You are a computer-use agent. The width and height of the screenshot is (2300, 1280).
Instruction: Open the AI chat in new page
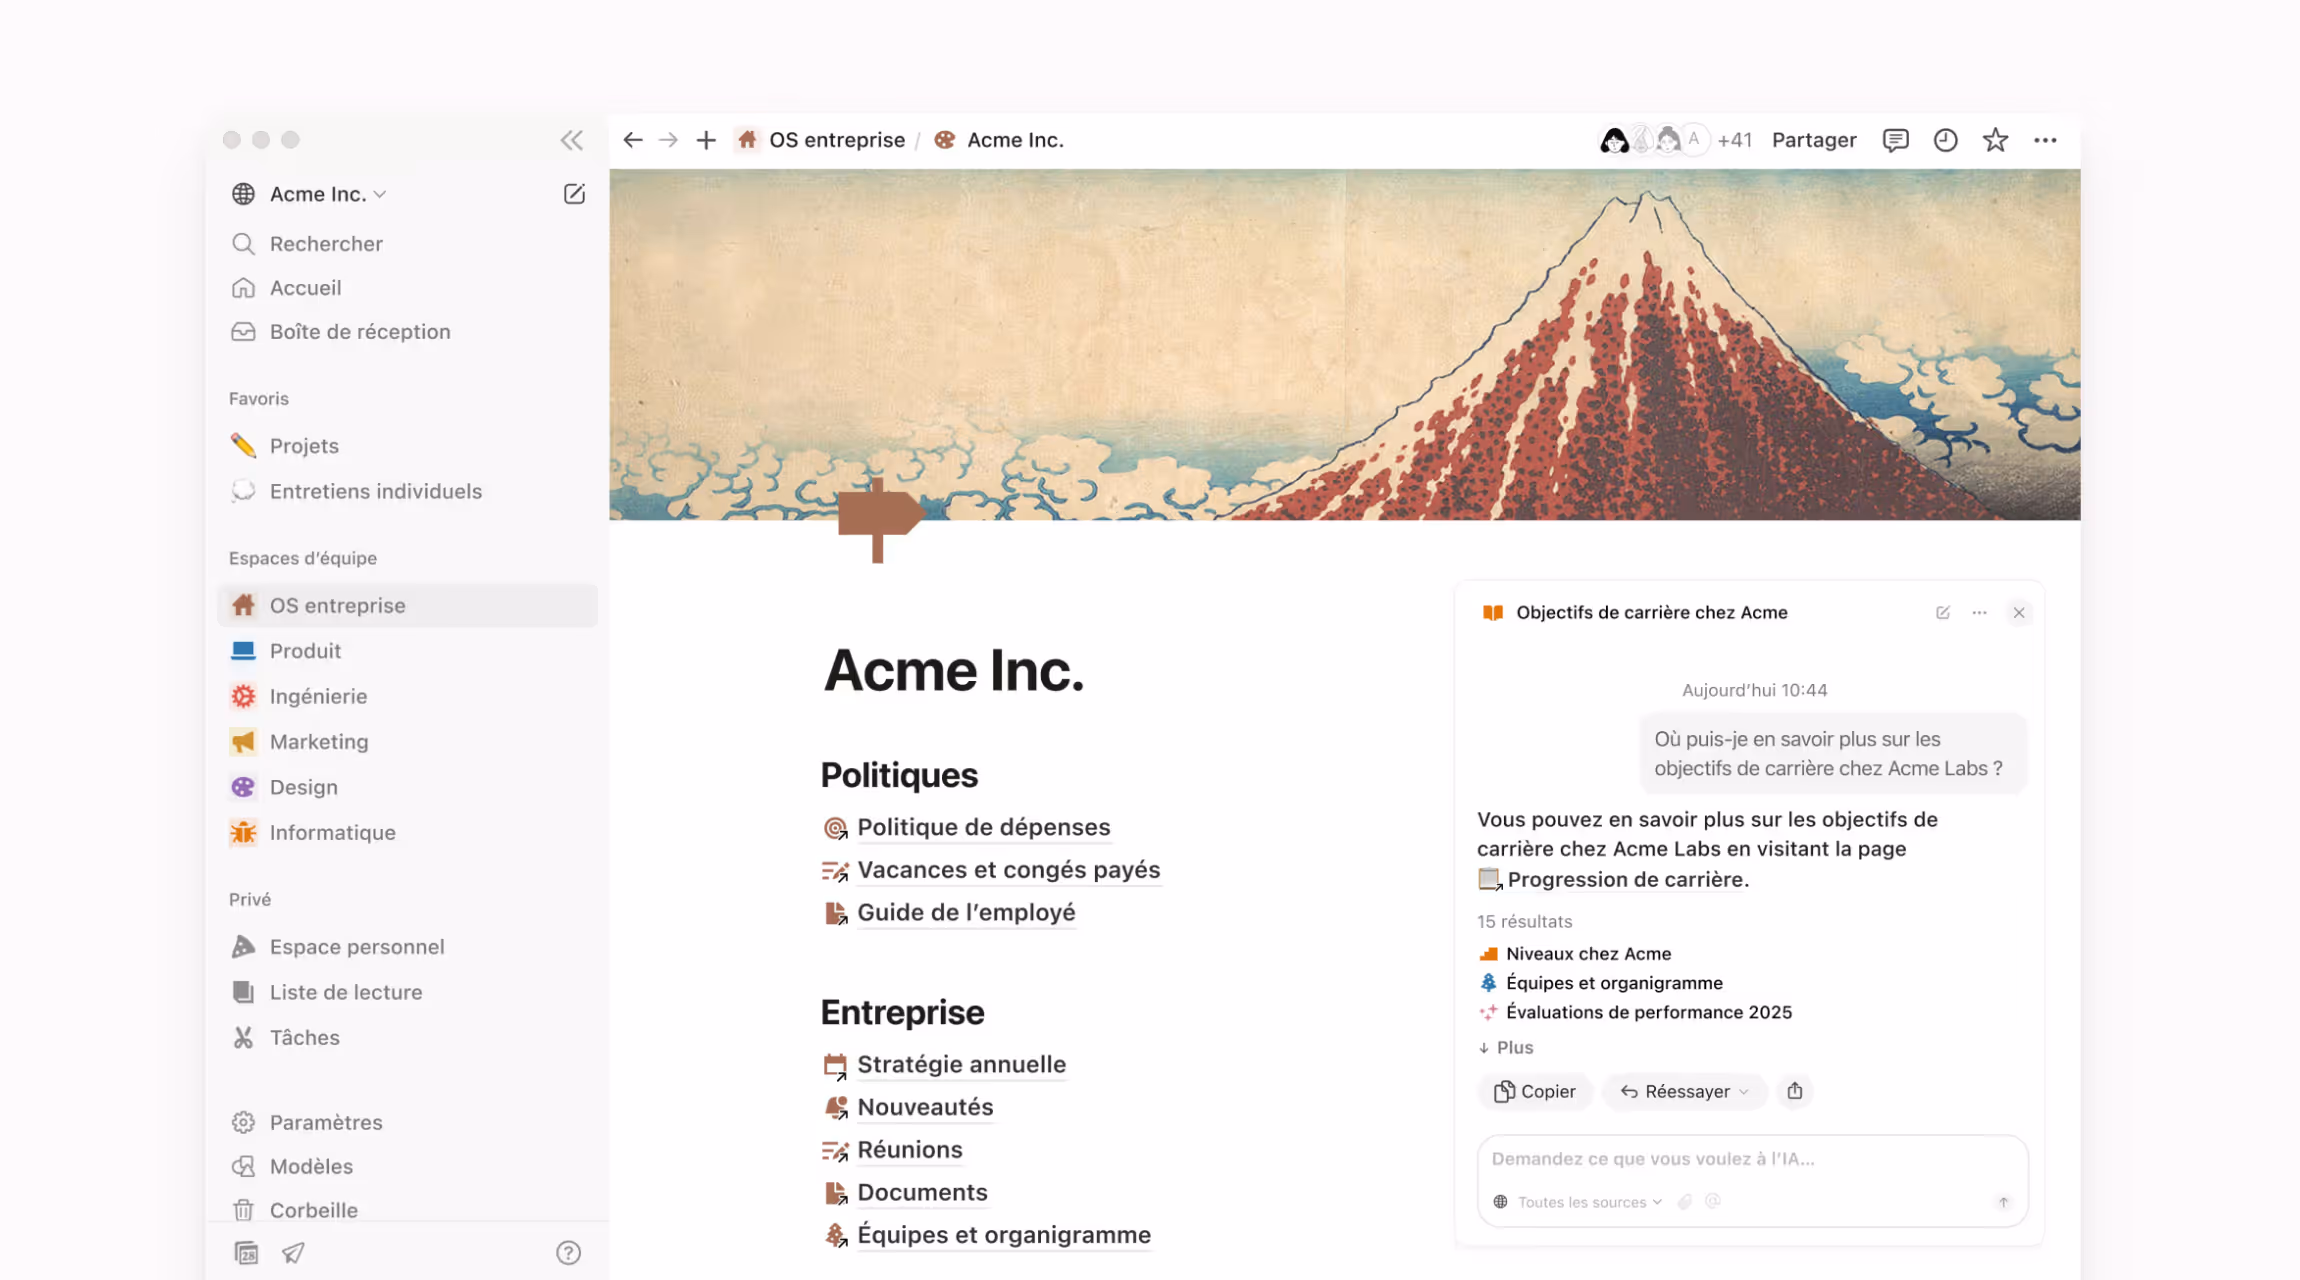(x=1942, y=613)
